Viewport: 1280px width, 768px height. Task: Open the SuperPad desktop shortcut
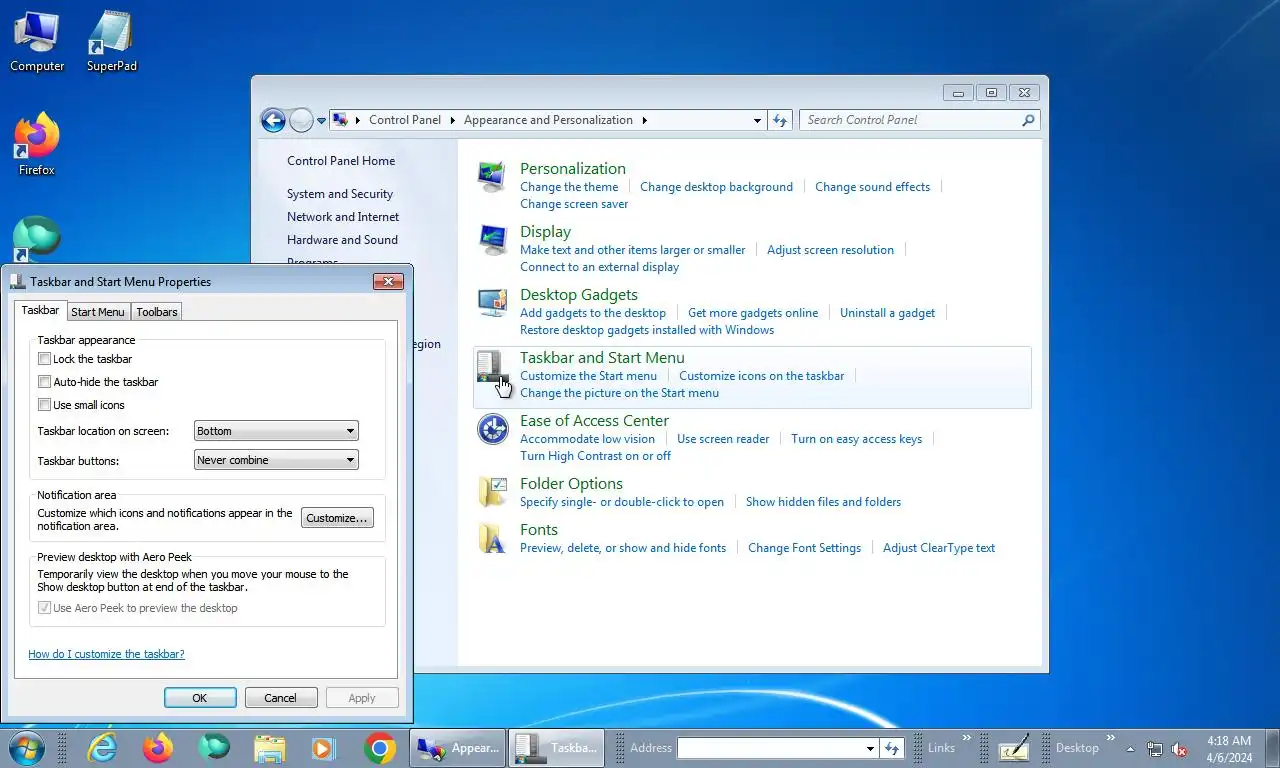pyautogui.click(x=111, y=42)
